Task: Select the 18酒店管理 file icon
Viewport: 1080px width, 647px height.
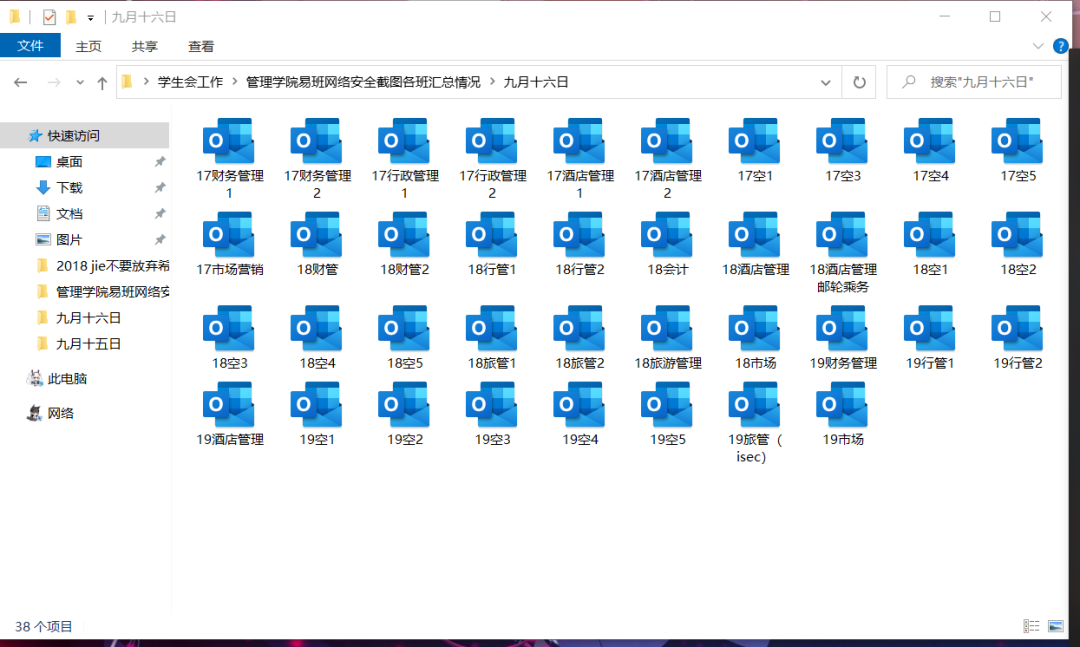Action: pyautogui.click(x=755, y=235)
